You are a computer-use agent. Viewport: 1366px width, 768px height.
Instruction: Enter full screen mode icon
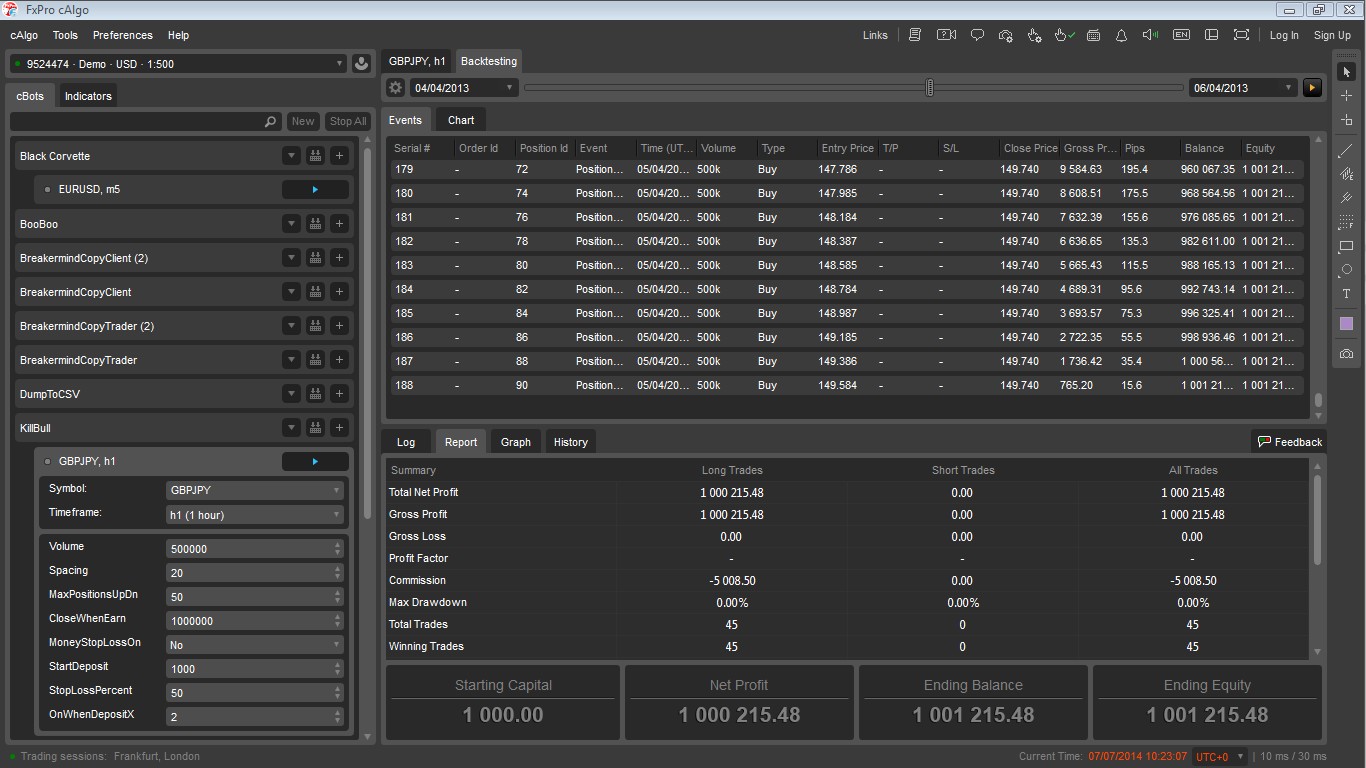tap(1241, 35)
